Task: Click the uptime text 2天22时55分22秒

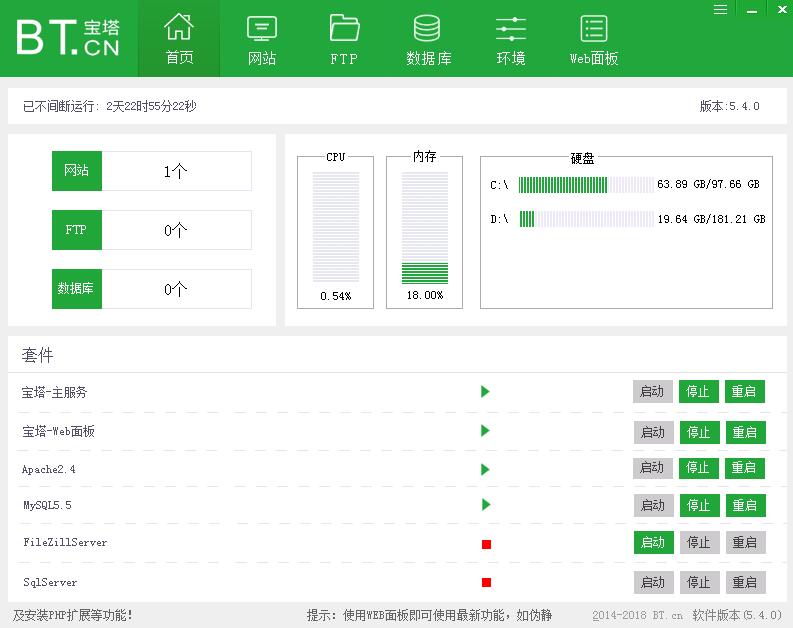Action: point(151,106)
